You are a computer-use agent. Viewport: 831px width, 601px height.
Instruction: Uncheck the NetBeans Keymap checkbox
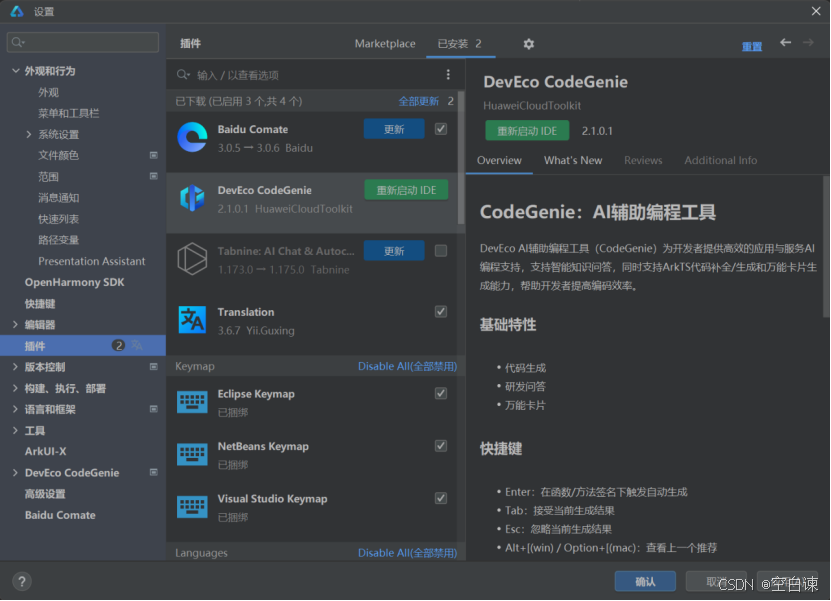(440, 446)
